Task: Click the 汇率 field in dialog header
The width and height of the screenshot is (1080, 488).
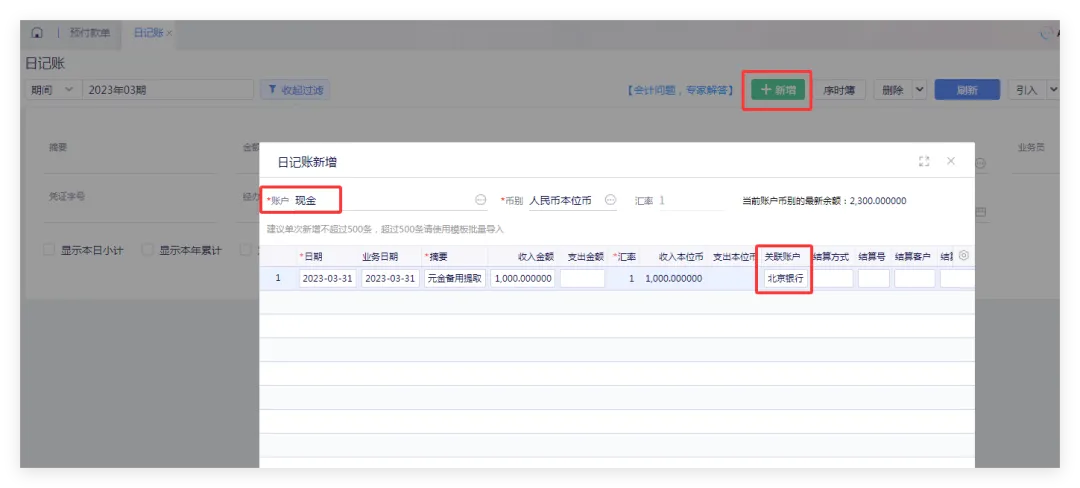Action: tap(691, 200)
